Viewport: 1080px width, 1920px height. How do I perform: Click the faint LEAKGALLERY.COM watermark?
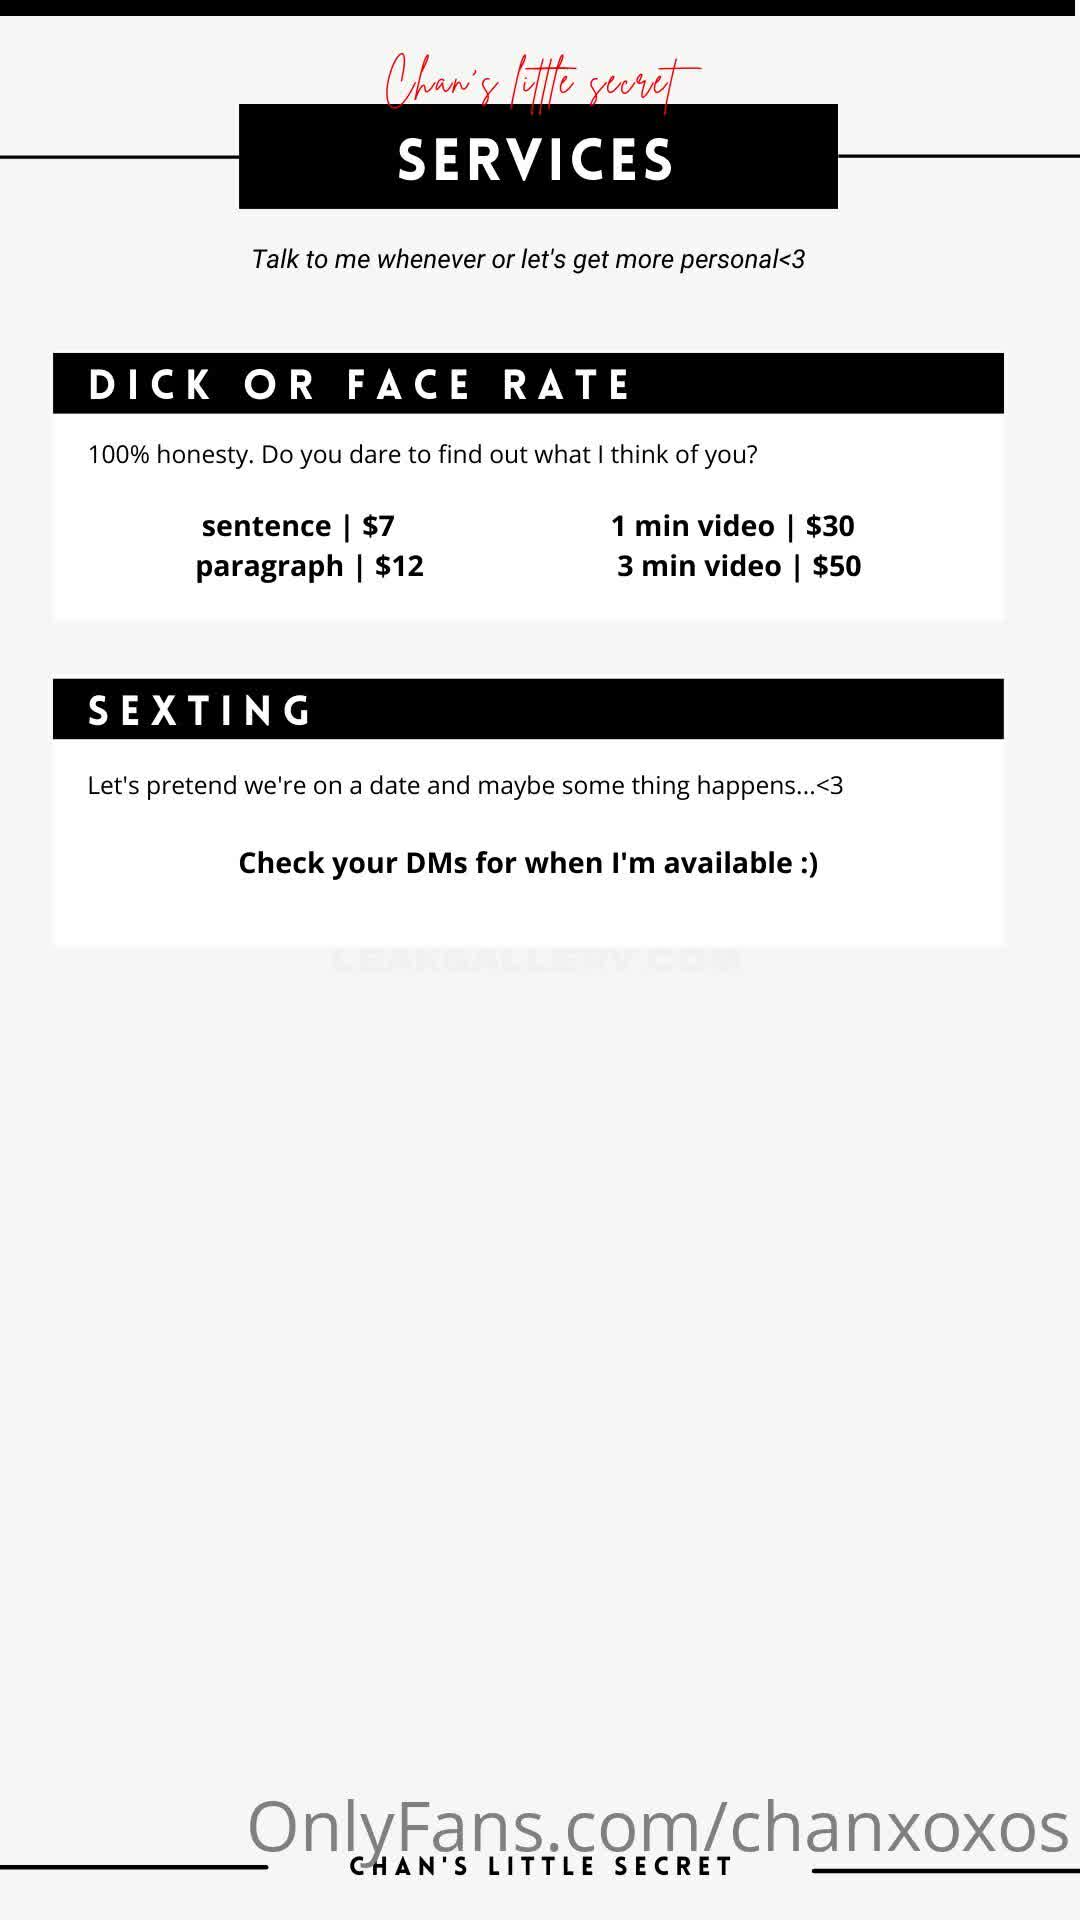(536, 961)
